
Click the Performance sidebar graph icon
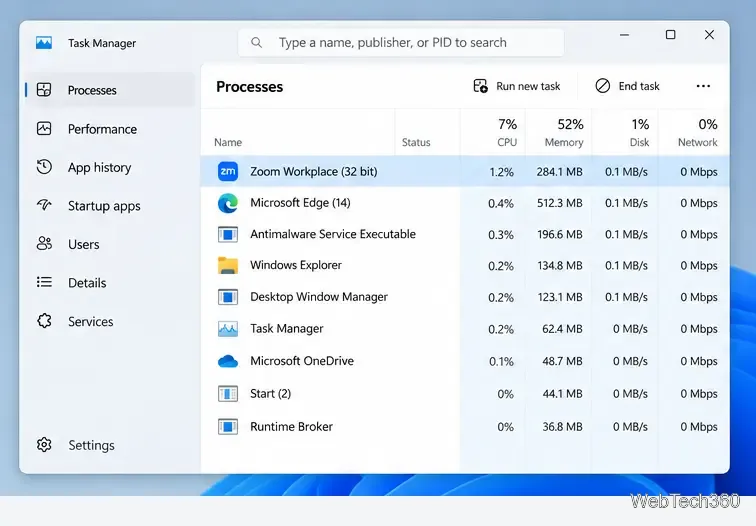click(44, 129)
